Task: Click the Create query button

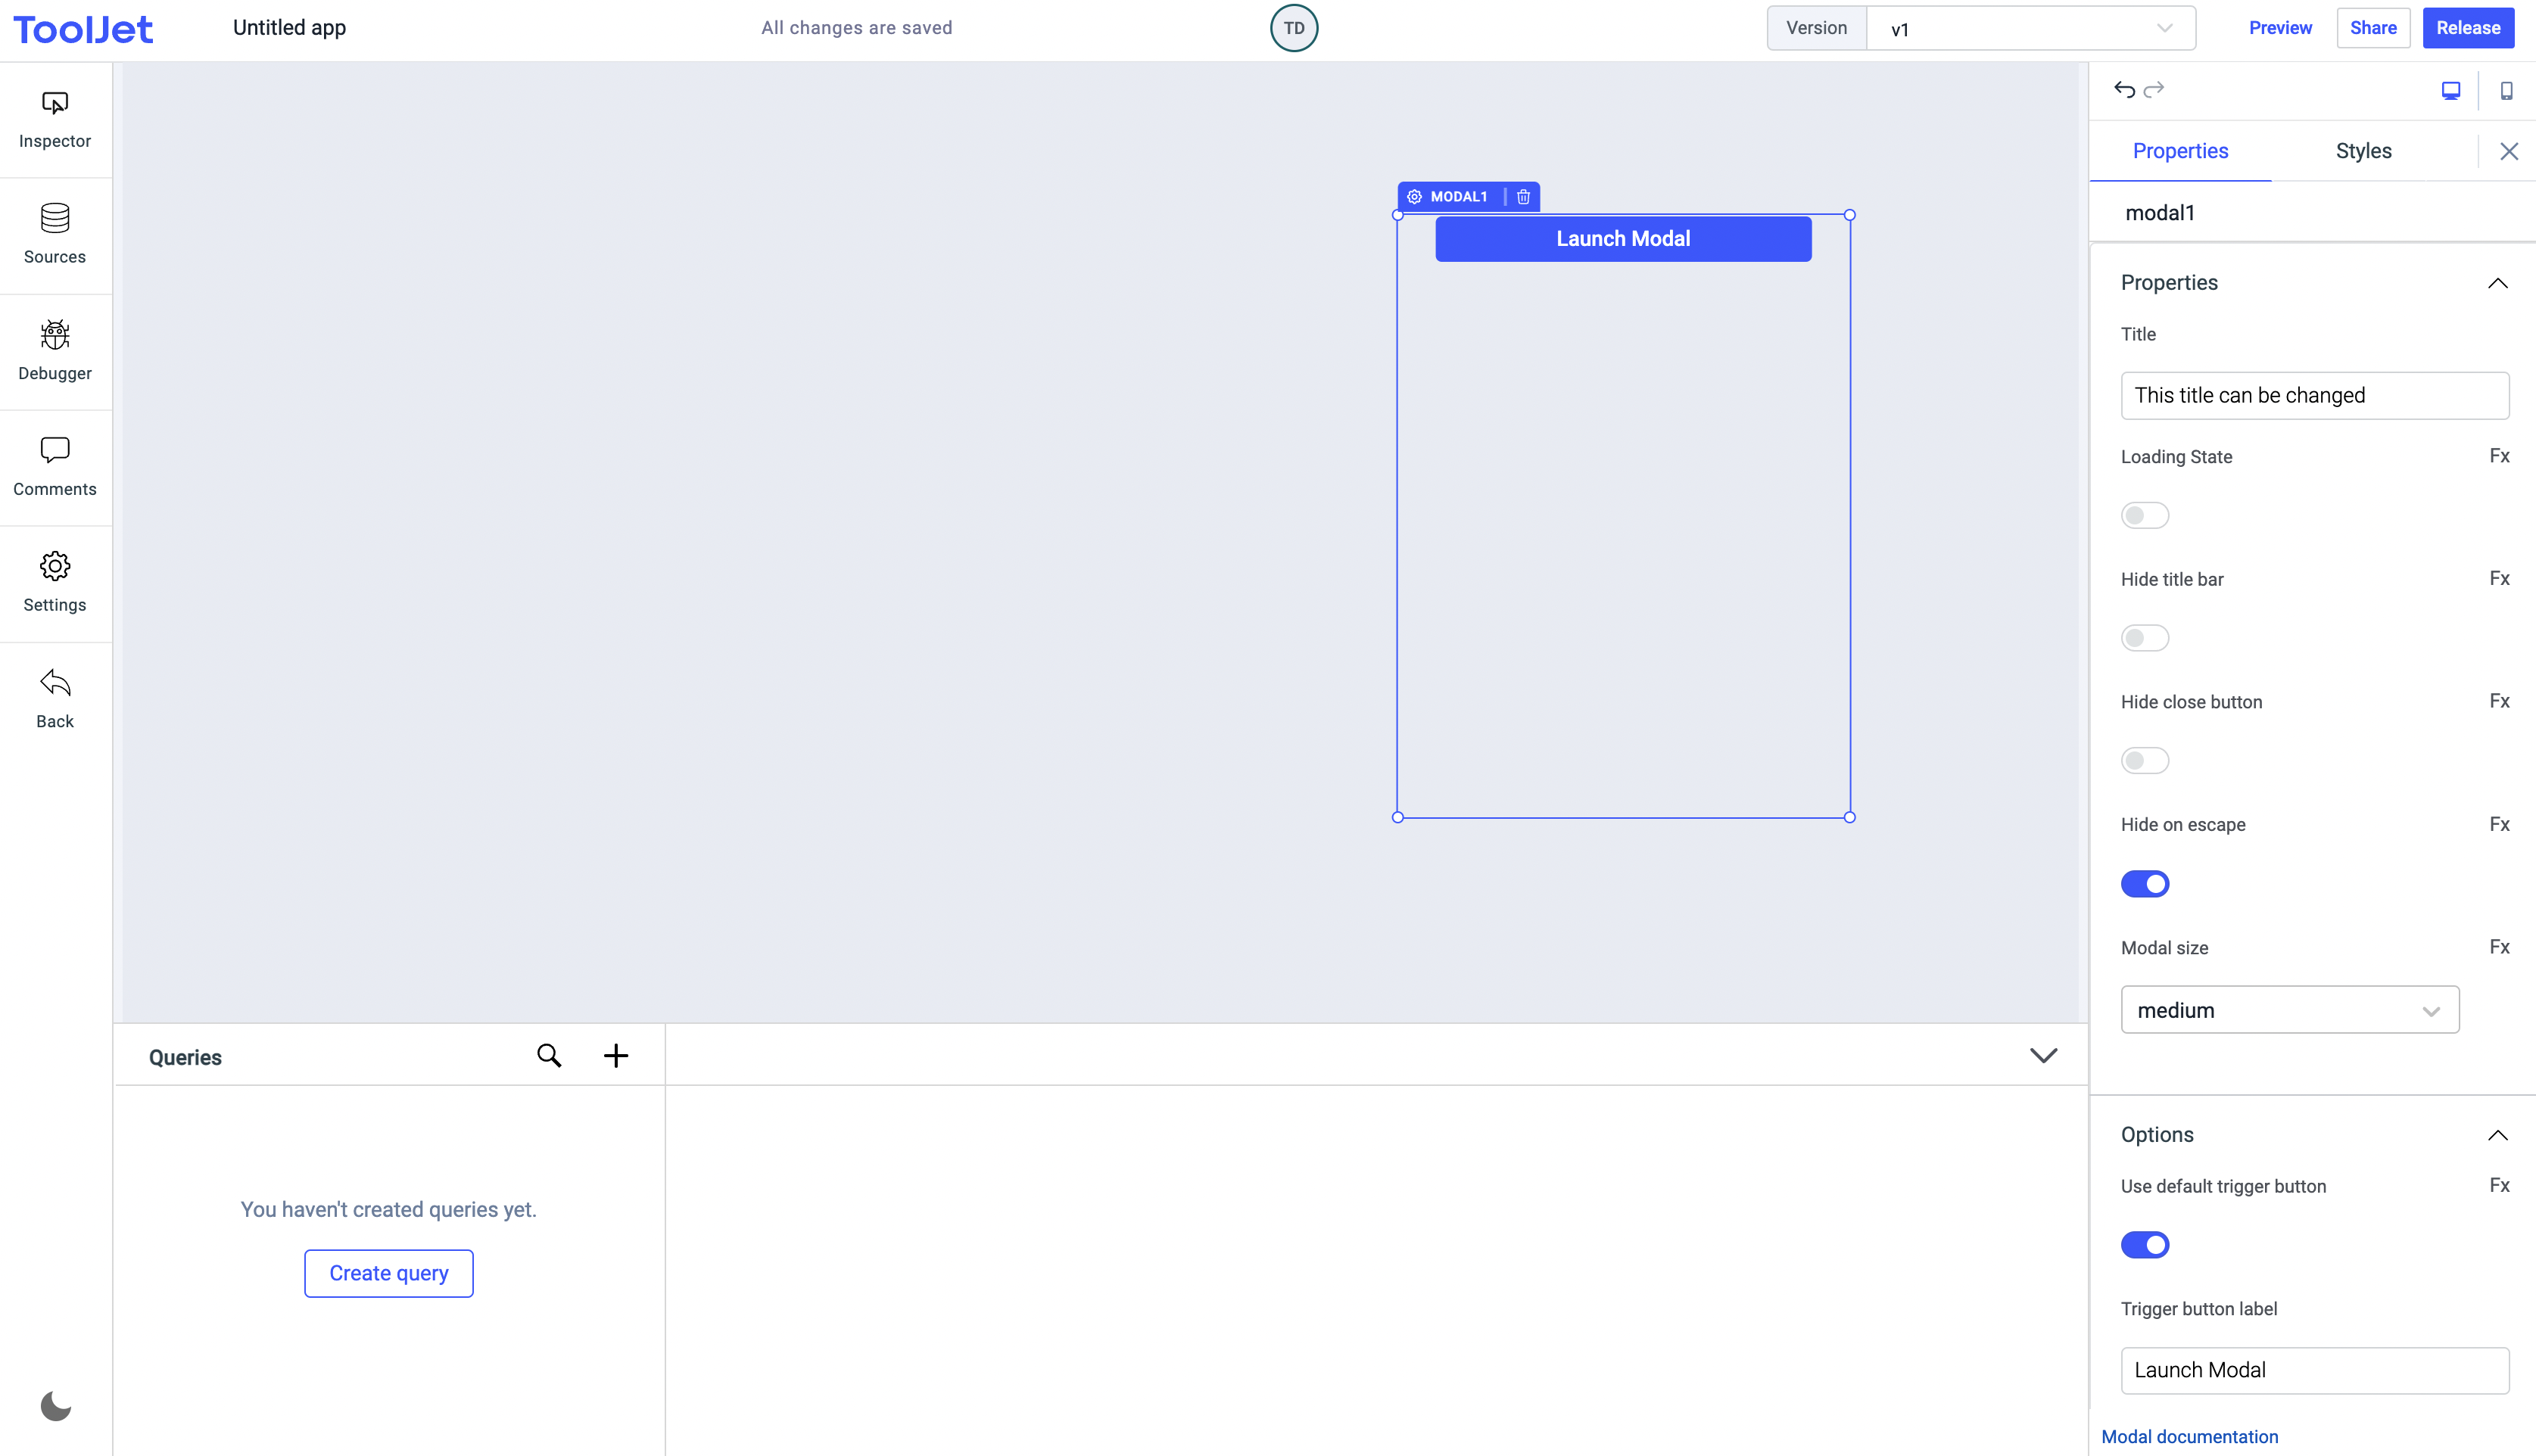Action: point(388,1273)
